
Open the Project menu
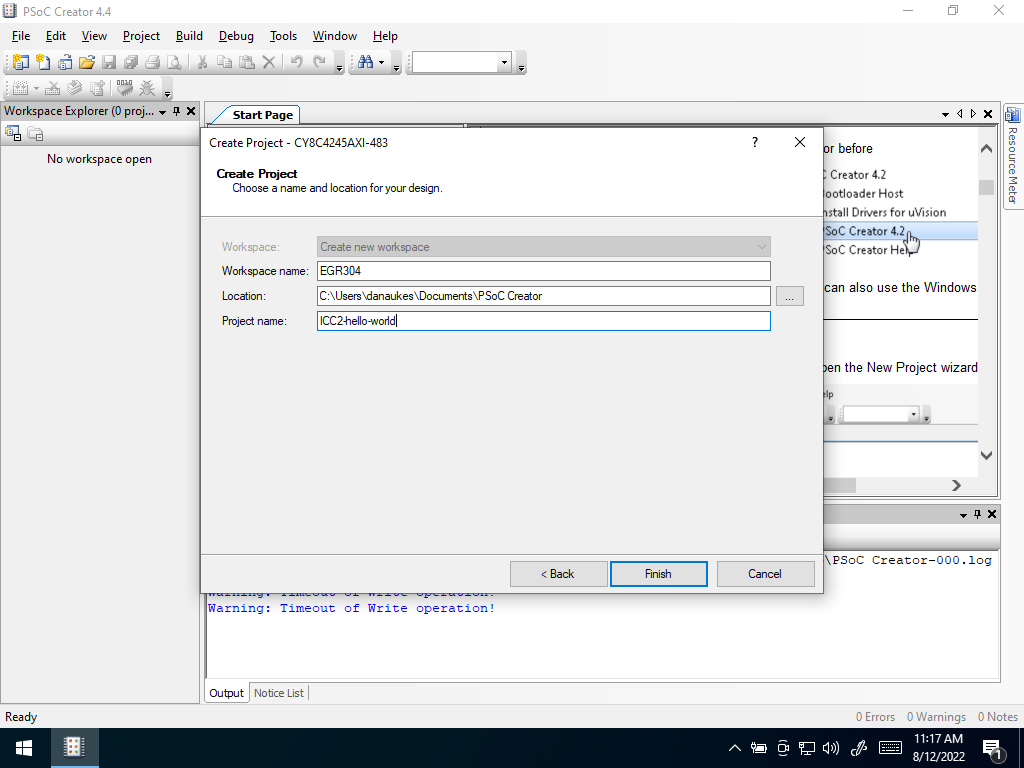[x=141, y=36]
